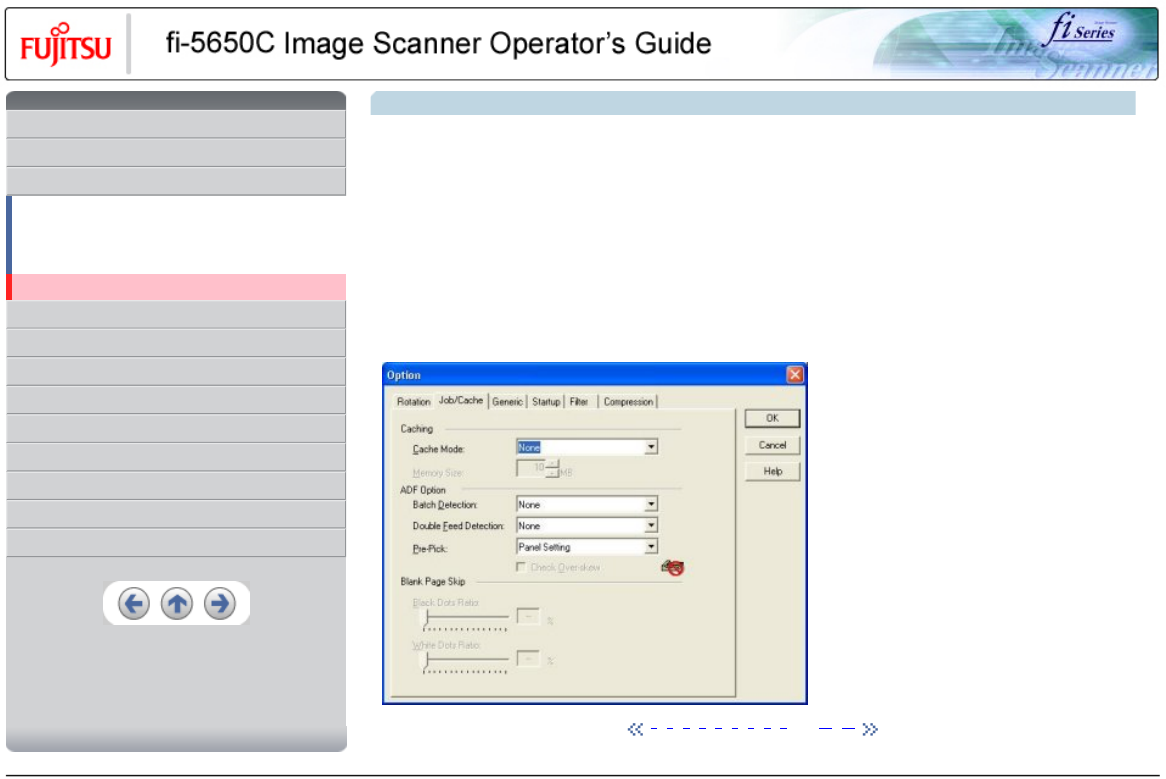Click the left arrow previous-page icon

click(134, 604)
